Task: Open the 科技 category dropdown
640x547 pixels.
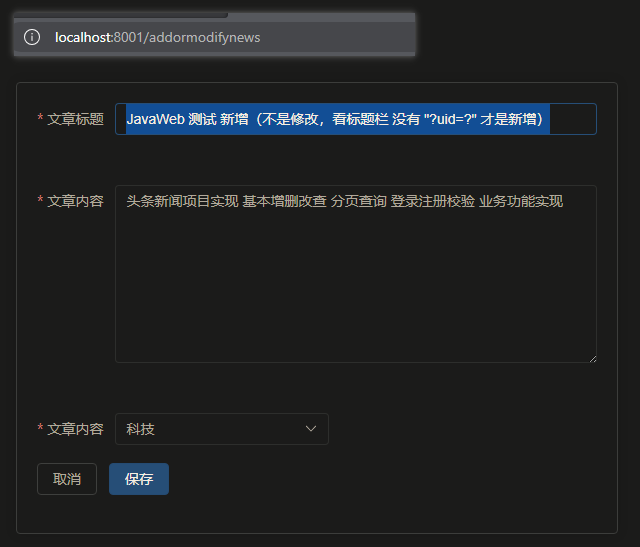Action: pos(222,429)
